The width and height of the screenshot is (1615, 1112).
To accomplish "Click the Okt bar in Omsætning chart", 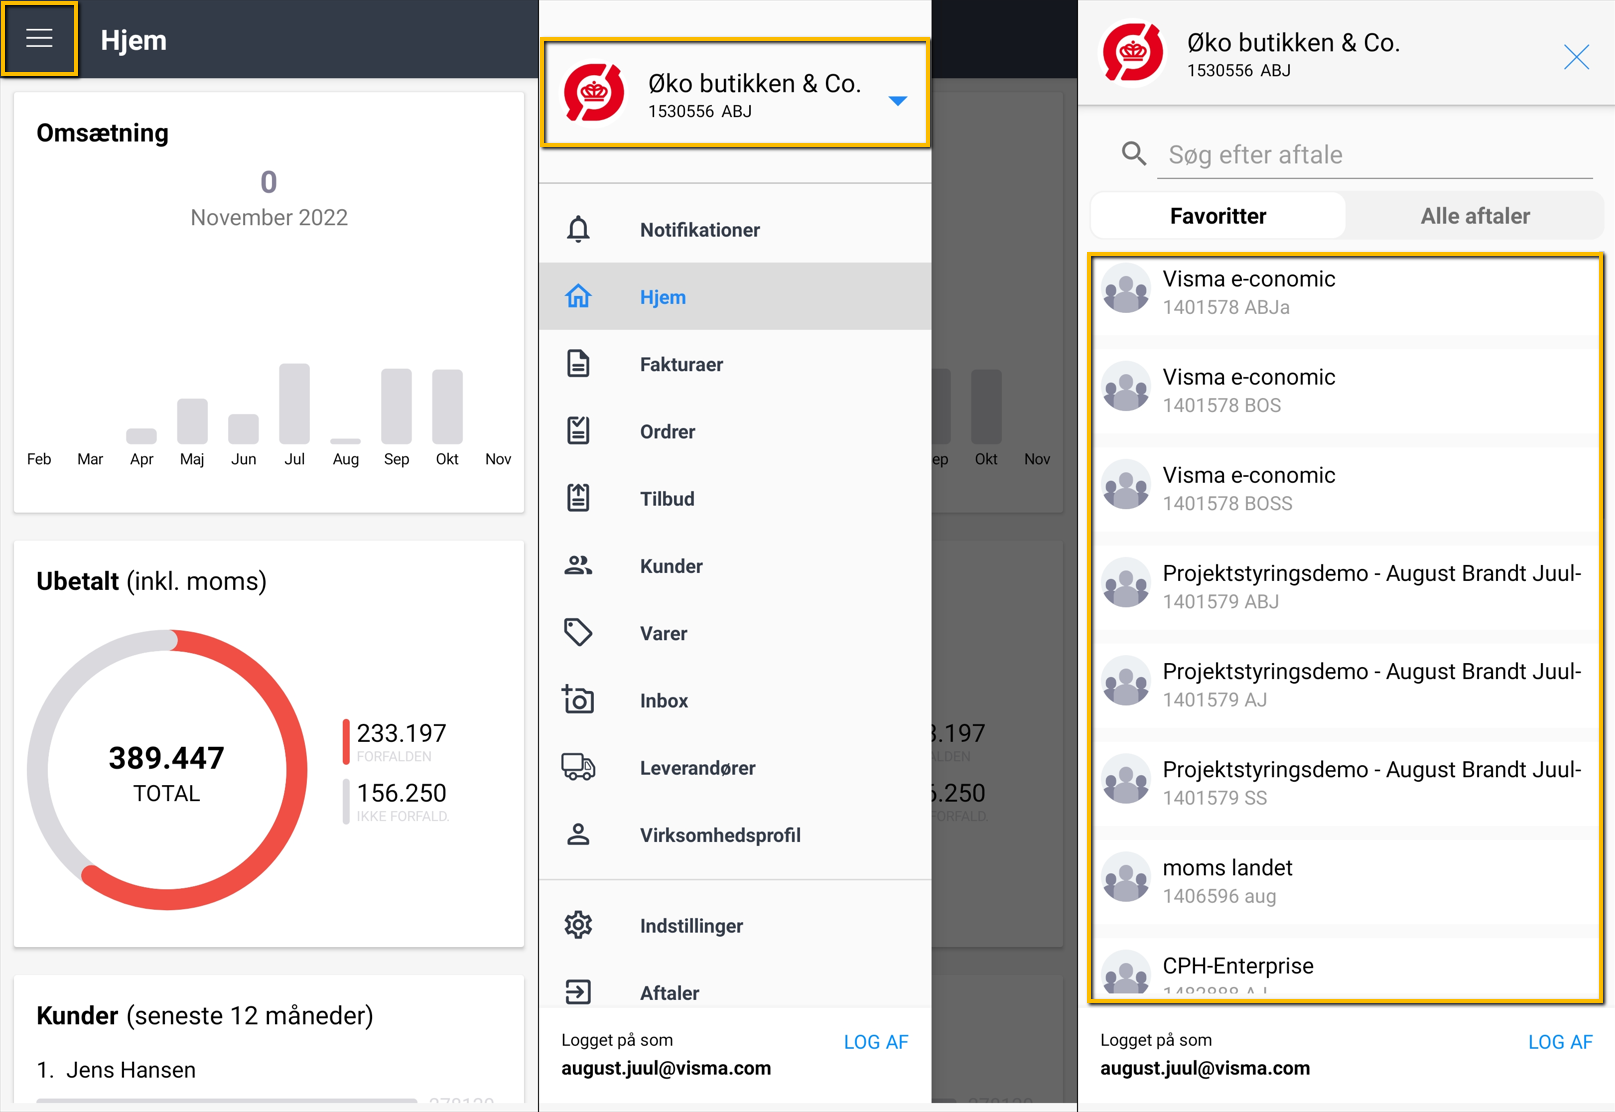I will point(447,406).
